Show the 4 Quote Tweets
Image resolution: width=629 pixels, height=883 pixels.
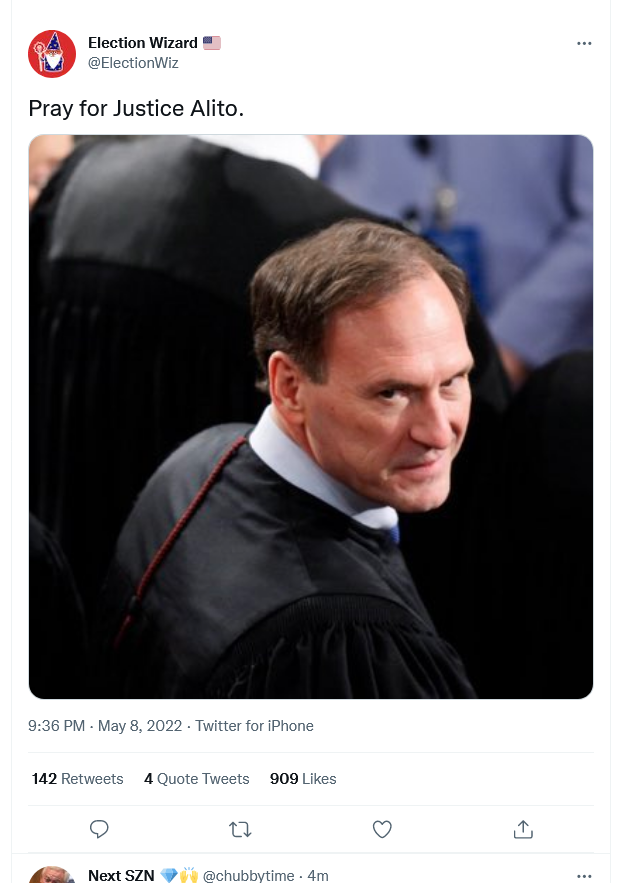pyautogui.click(x=197, y=779)
